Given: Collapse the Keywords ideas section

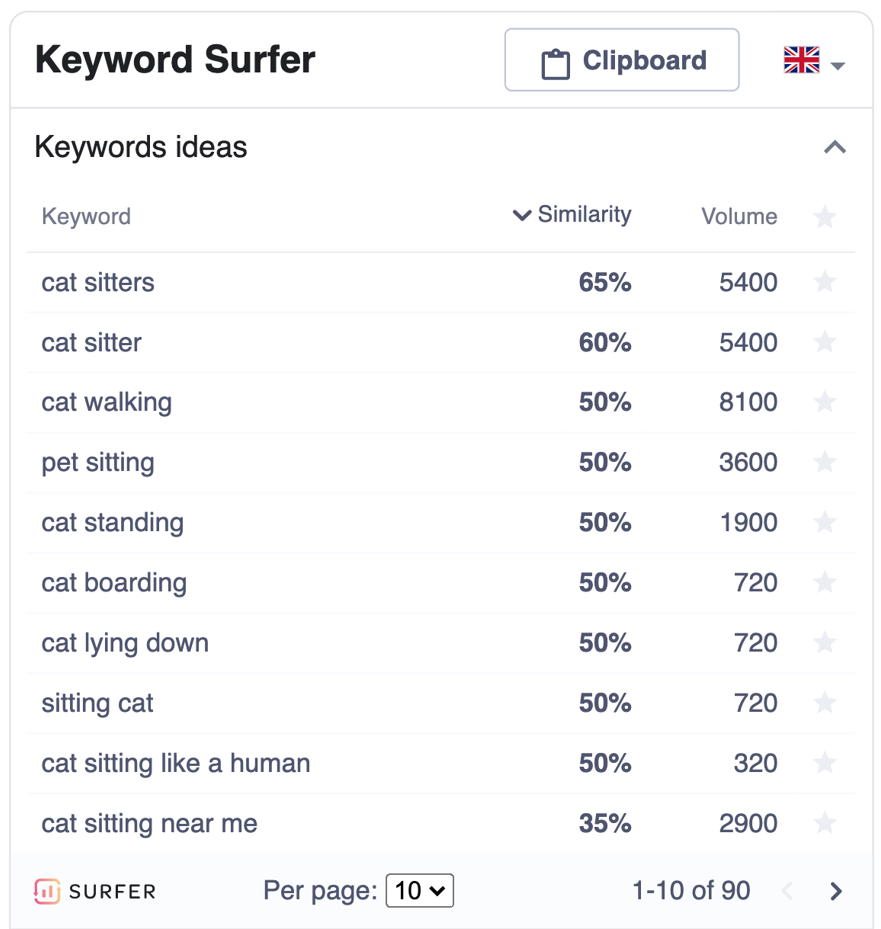Looking at the screenshot, I should 835,148.
